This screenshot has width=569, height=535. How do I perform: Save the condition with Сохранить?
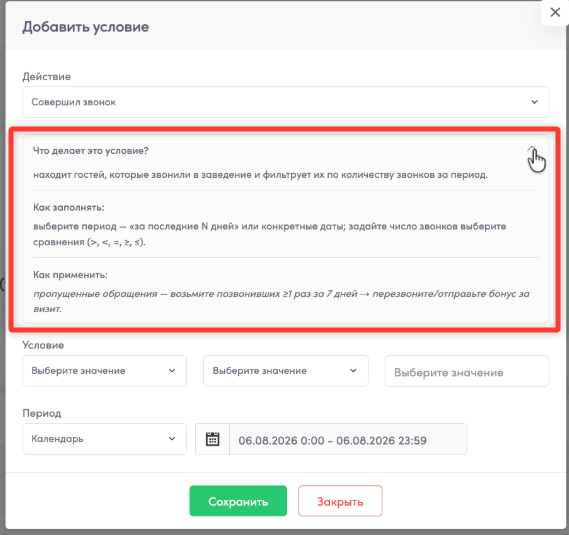[x=238, y=501]
